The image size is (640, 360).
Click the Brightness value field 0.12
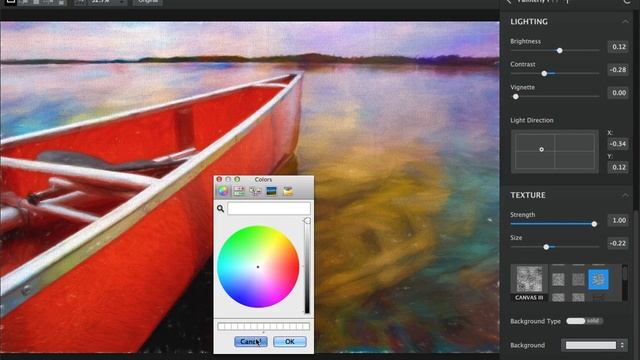pos(618,47)
